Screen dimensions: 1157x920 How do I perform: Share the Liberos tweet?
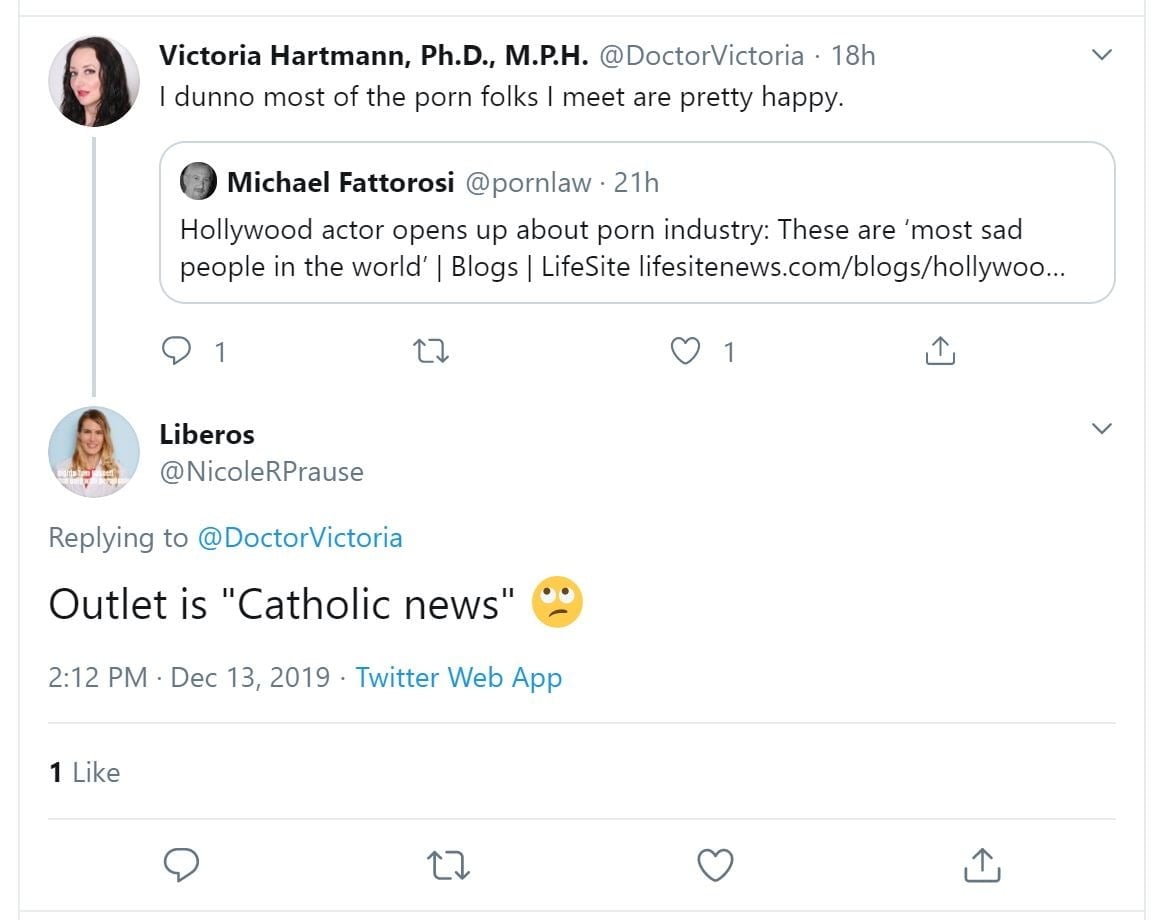tap(981, 865)
